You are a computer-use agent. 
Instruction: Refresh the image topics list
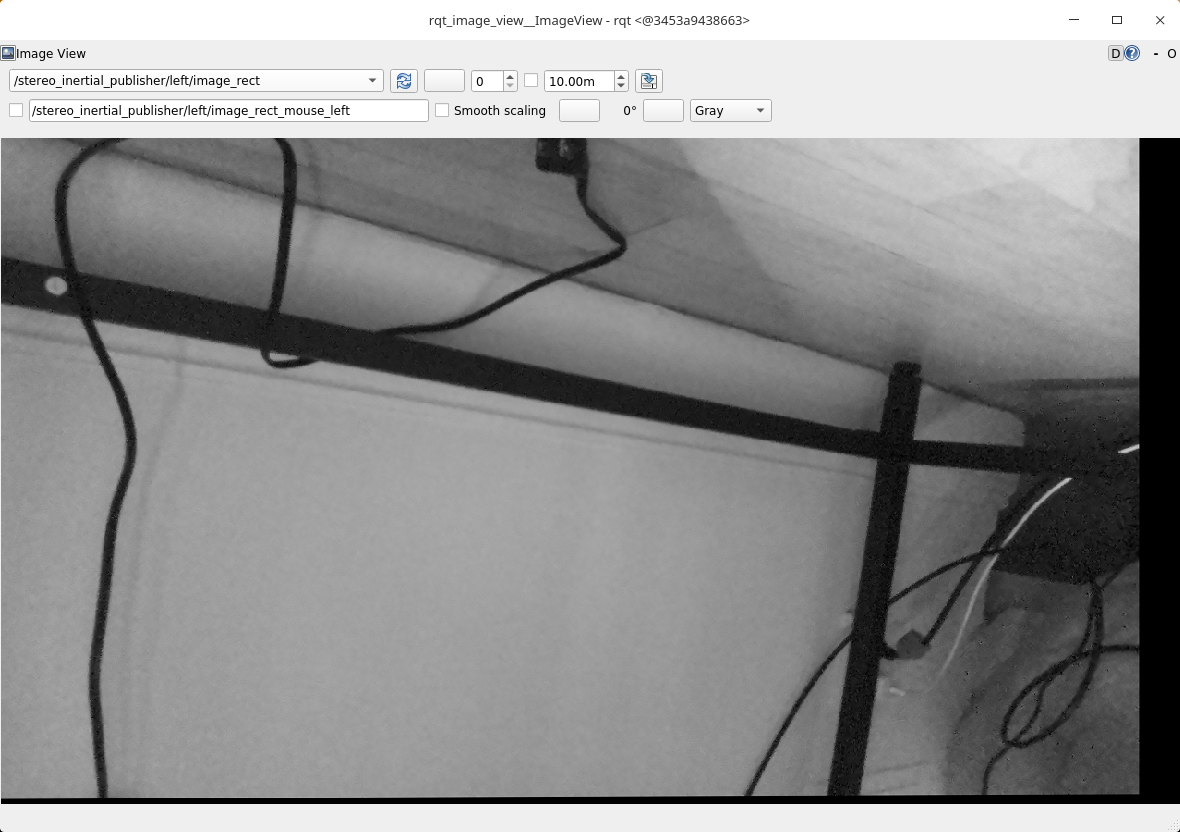click(x=403, y=80)
